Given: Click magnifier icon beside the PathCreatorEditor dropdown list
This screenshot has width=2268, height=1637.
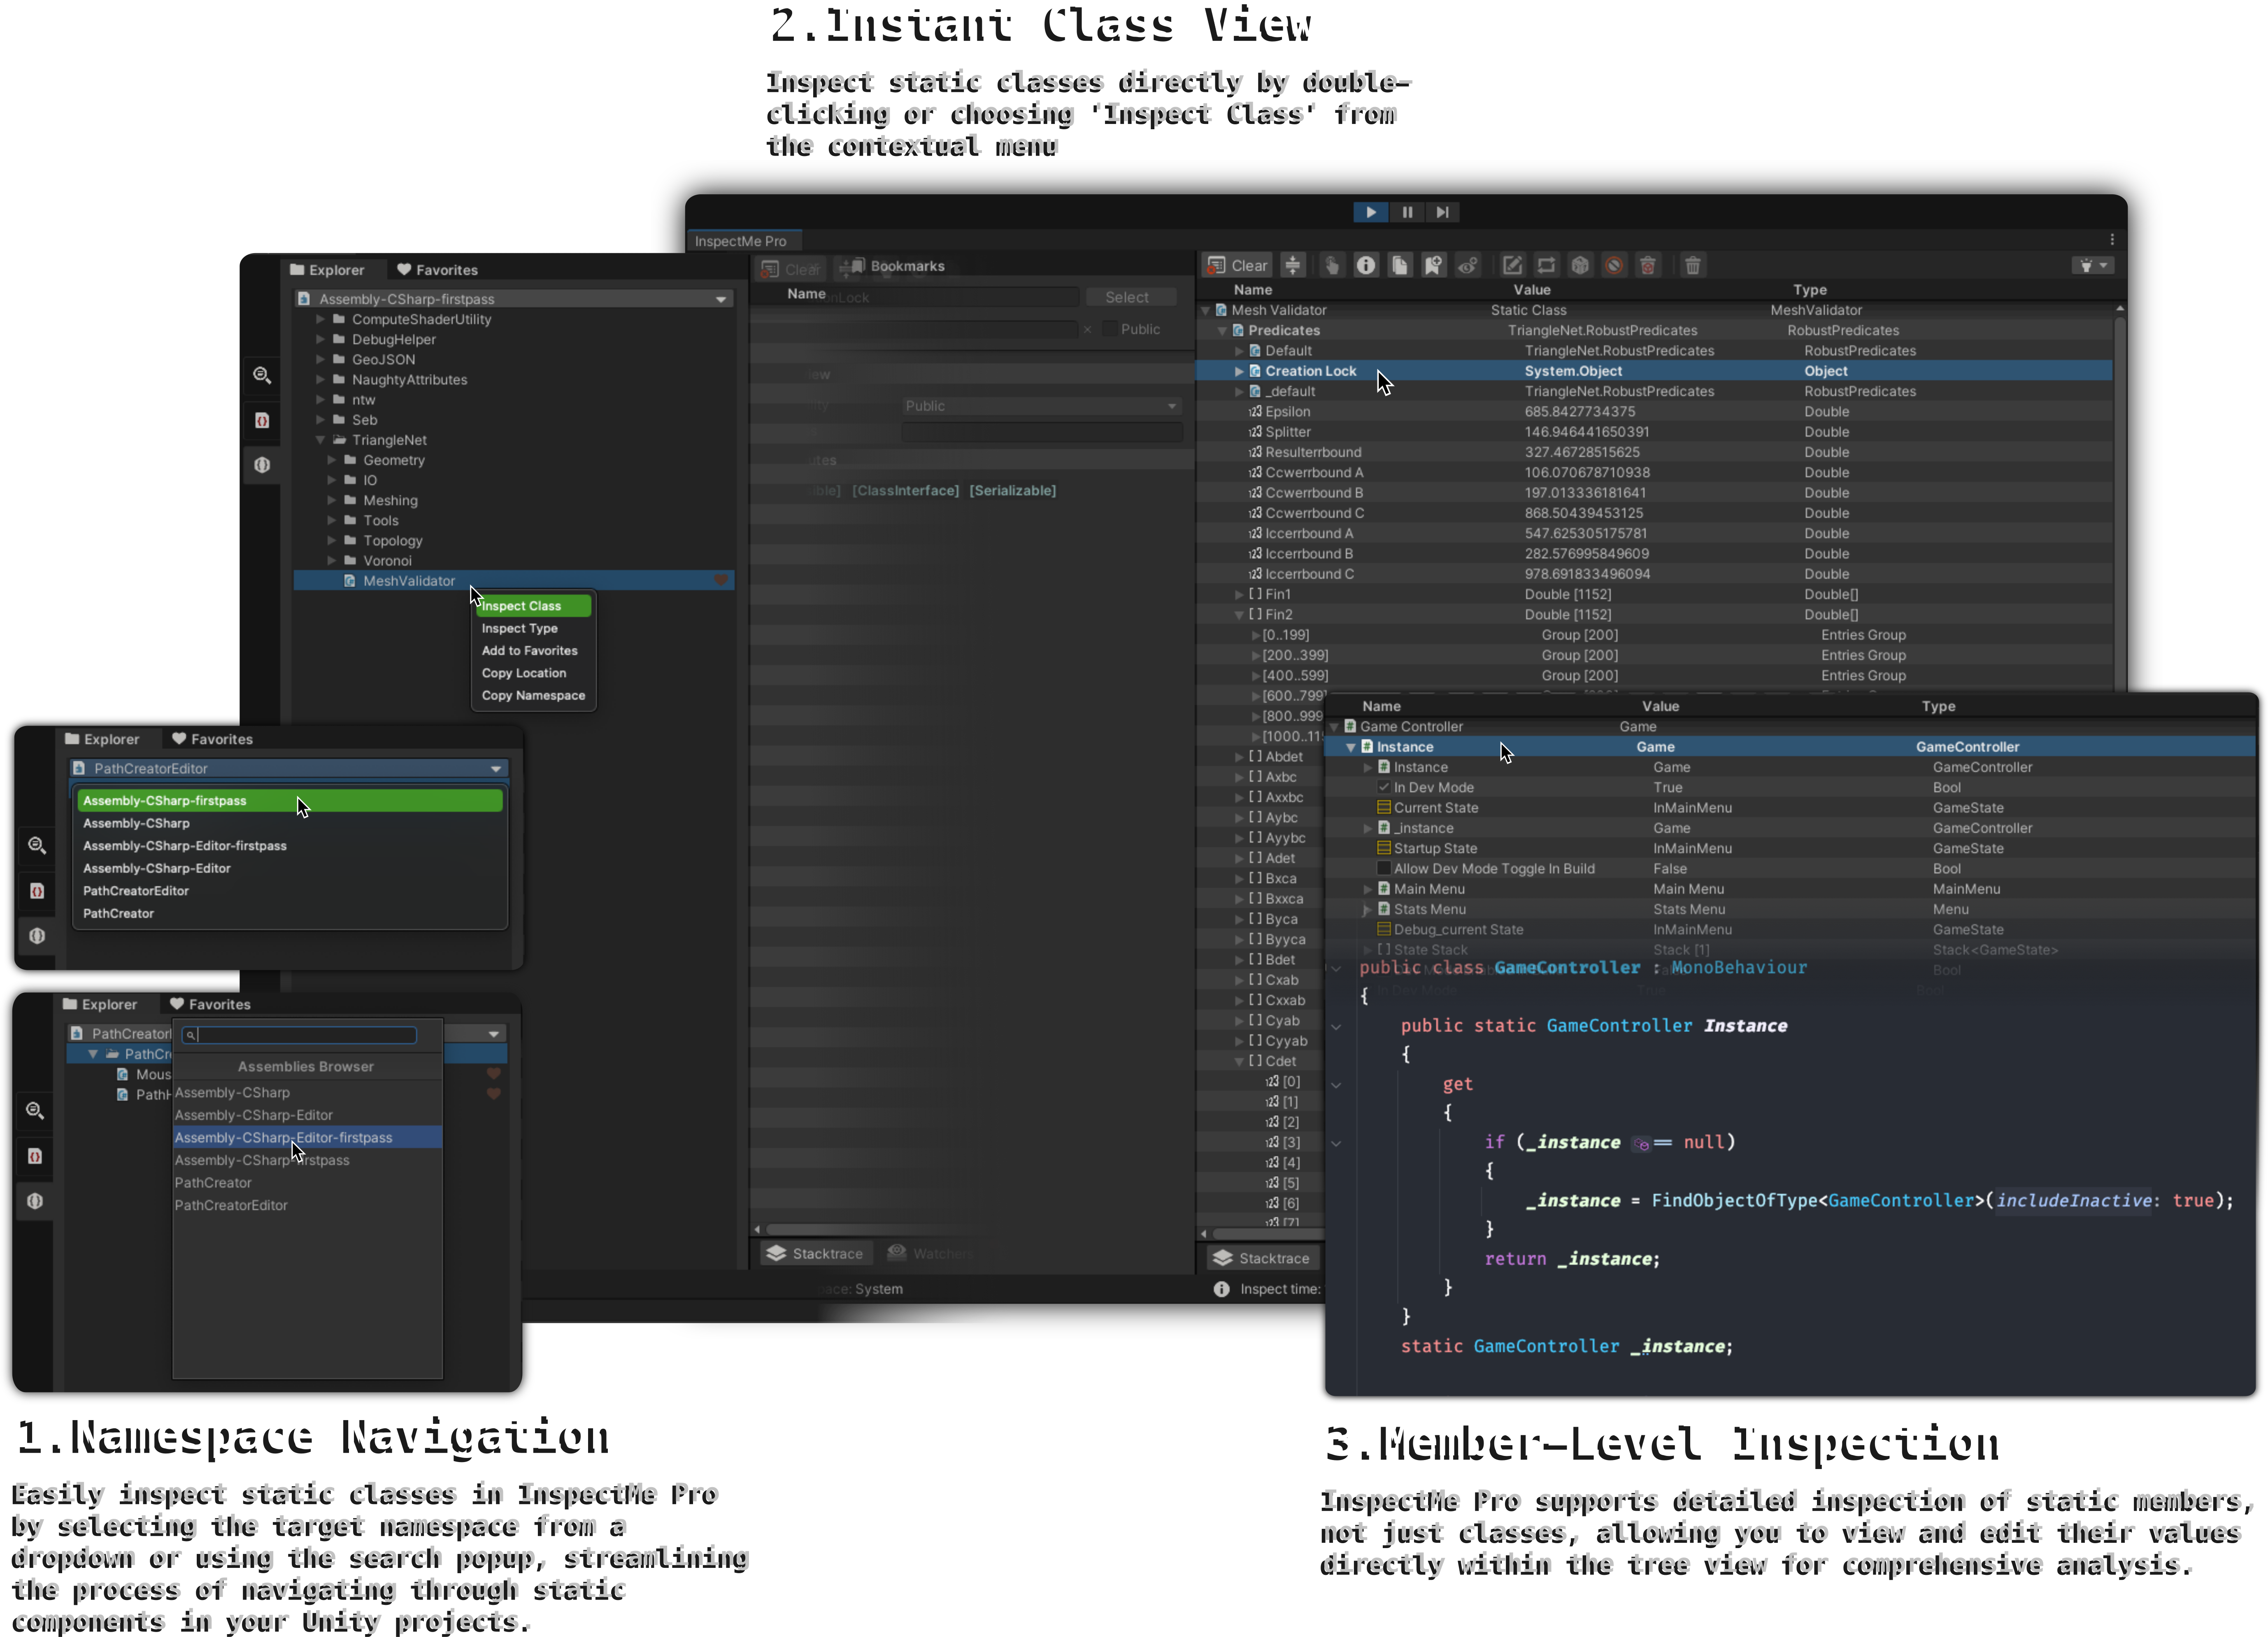Looking at the screenshot, I should [x=37, y=845].
